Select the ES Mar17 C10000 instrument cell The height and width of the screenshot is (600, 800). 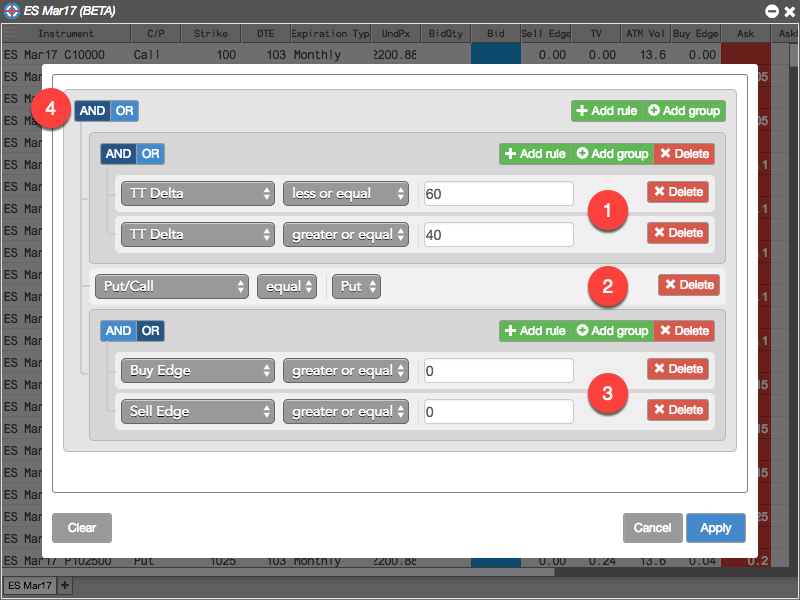pos(66,55)
